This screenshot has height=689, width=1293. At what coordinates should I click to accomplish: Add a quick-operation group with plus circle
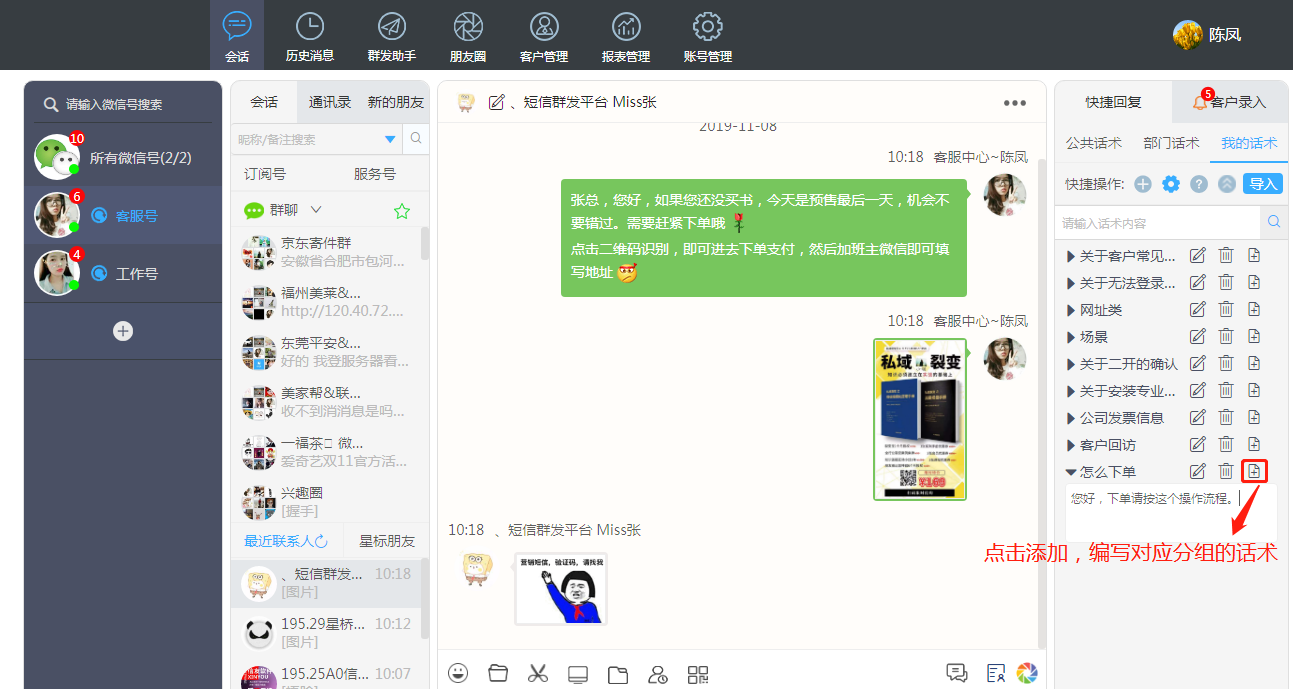[x=1143, y=184]
